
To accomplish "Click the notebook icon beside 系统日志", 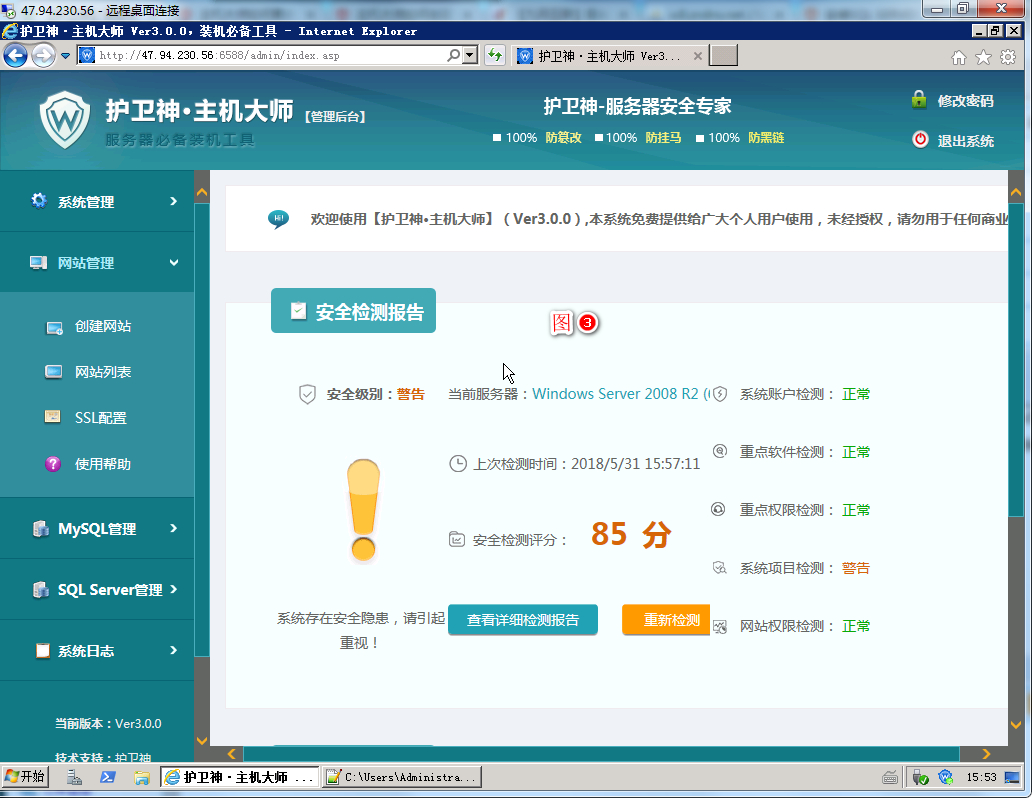I will coord(43,651).
